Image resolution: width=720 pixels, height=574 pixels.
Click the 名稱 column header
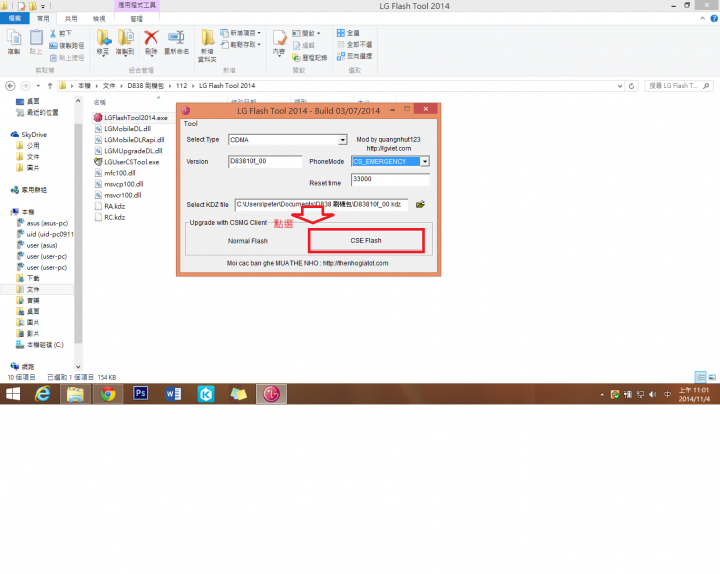(x=100, y=102)
